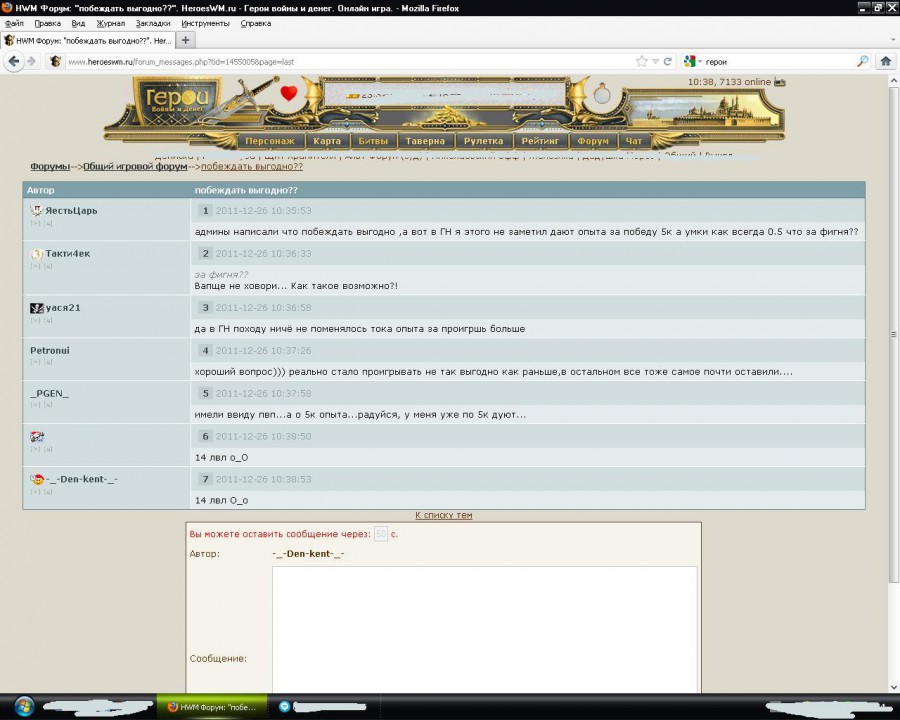The height and width of the screenshot is (720, 900).
Task: Open the search engine dropdown in search box
Action: point(692,61)
